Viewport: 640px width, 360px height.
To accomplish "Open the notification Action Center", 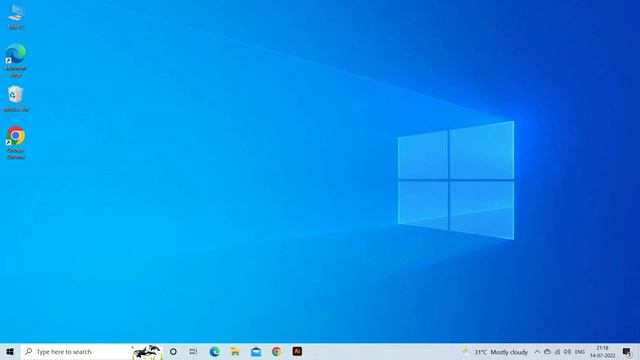I will pos(627,351).
